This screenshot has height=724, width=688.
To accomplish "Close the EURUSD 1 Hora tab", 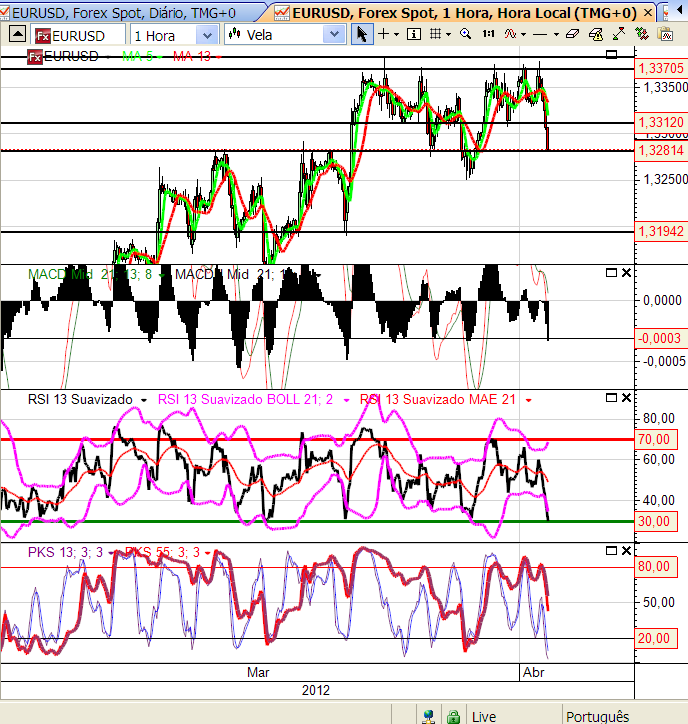I will 648,13.
